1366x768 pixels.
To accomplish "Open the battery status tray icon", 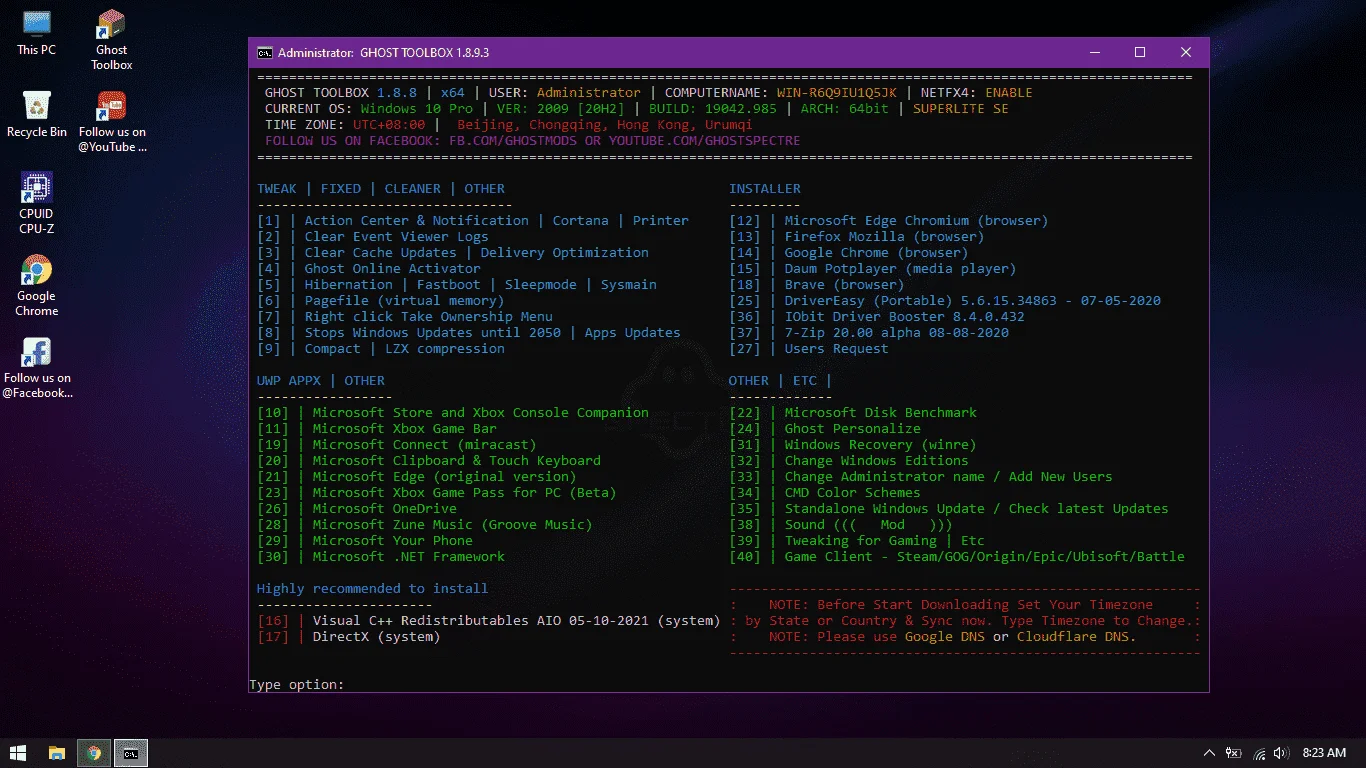I will coord(1235,753).
